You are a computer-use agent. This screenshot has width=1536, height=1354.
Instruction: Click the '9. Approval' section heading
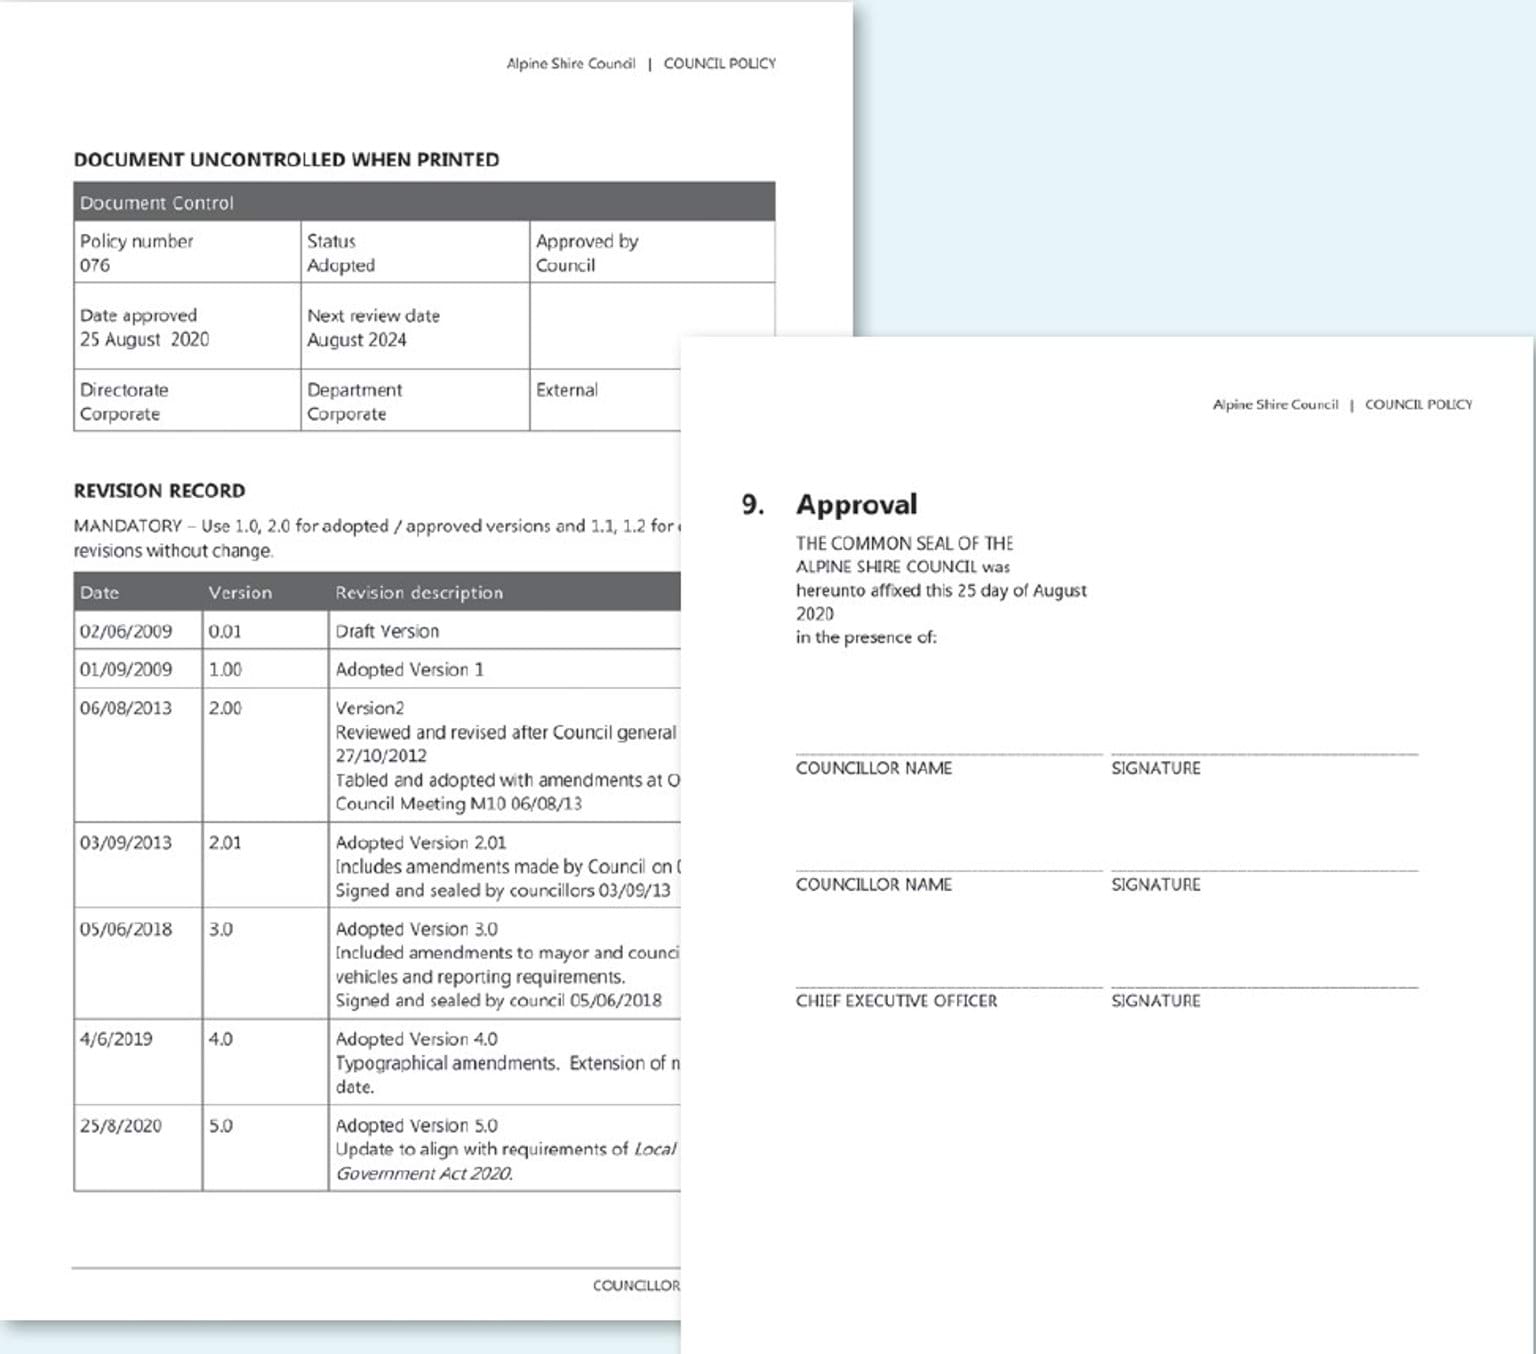coord(829,504)
